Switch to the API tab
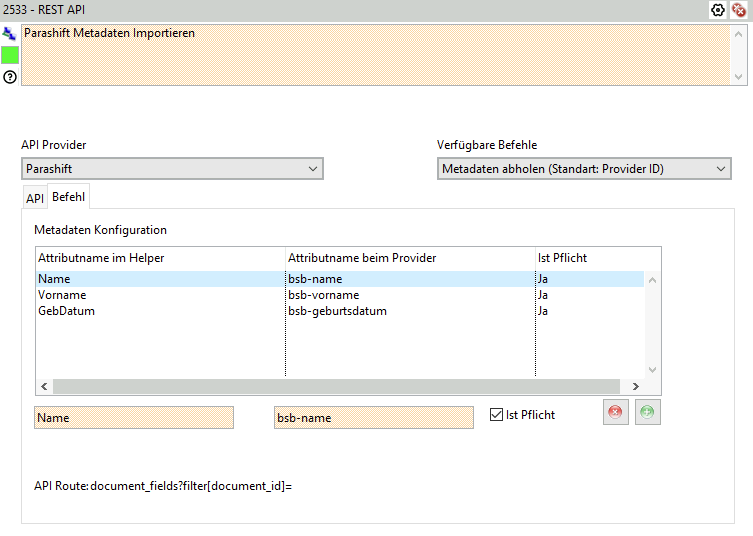 click(35, 197)
